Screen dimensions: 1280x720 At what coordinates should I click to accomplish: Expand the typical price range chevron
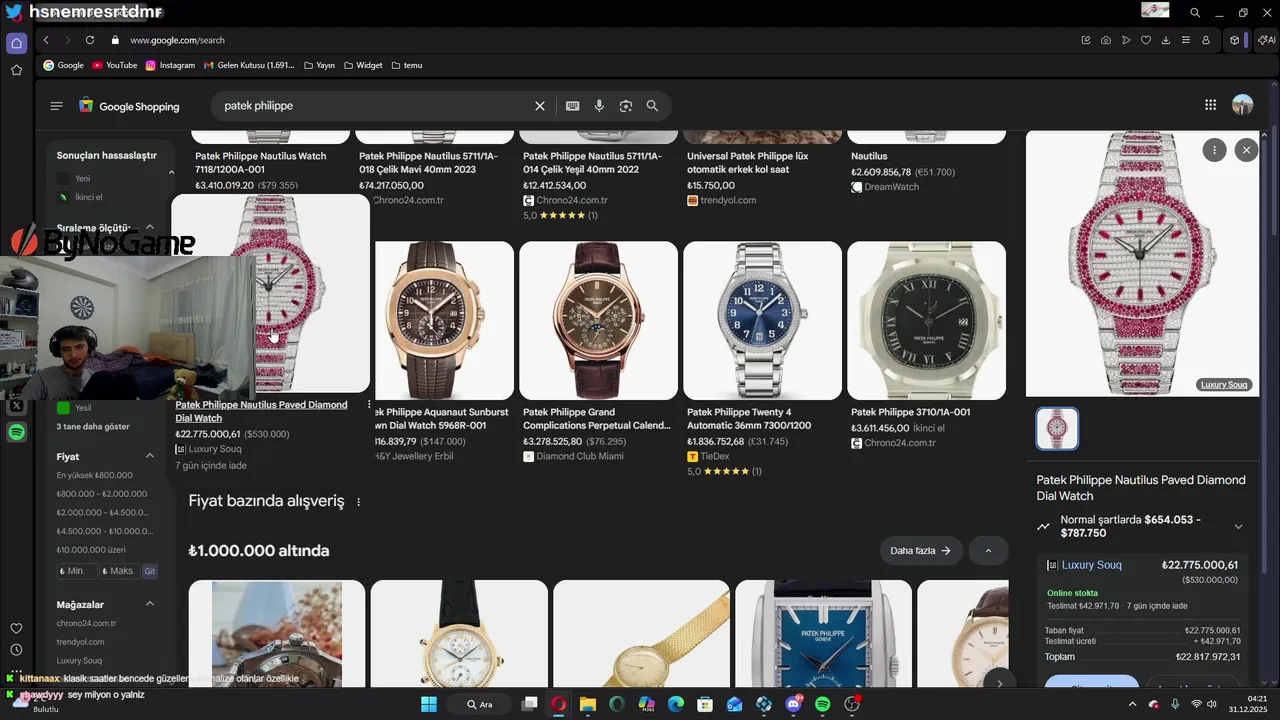(x=1238, y=527)
